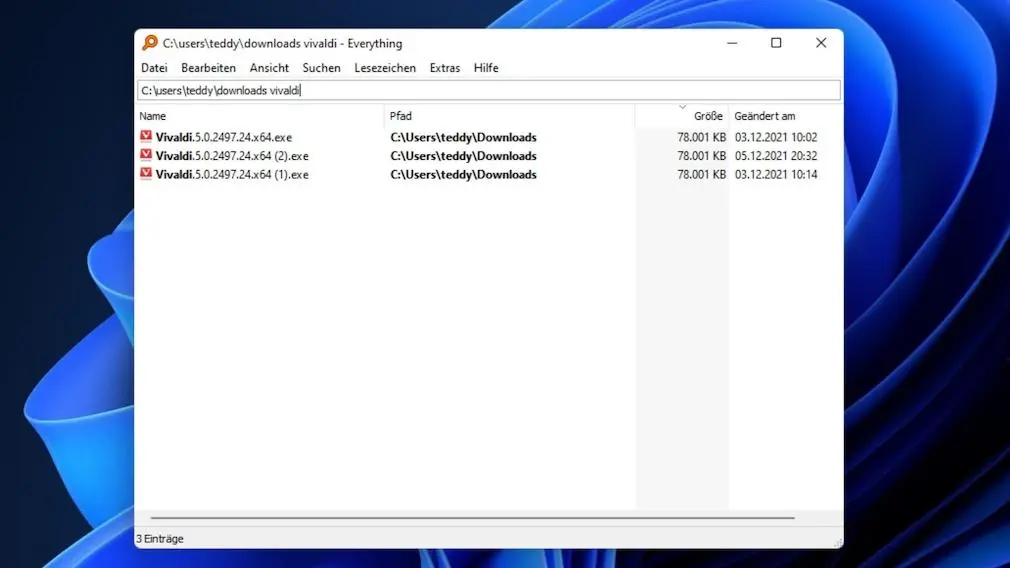Select file Vivaldi.5.0.2497.24.x64 (2).exe
Image resolution: width=1010 pixels, height=568 pixels.
[232, 156]
